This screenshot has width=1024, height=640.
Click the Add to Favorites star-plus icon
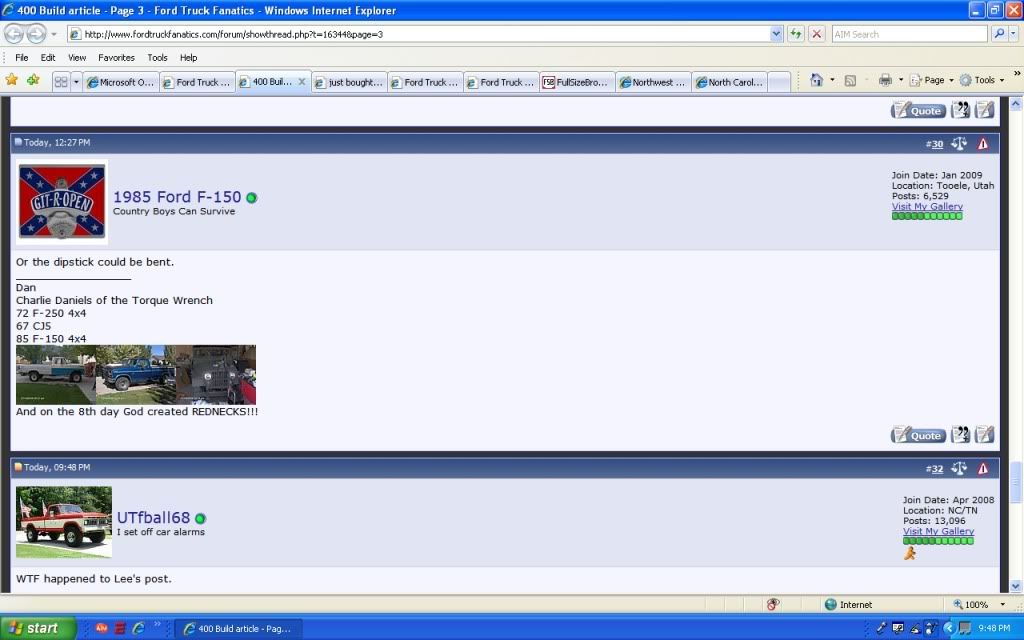click(33, 80)
